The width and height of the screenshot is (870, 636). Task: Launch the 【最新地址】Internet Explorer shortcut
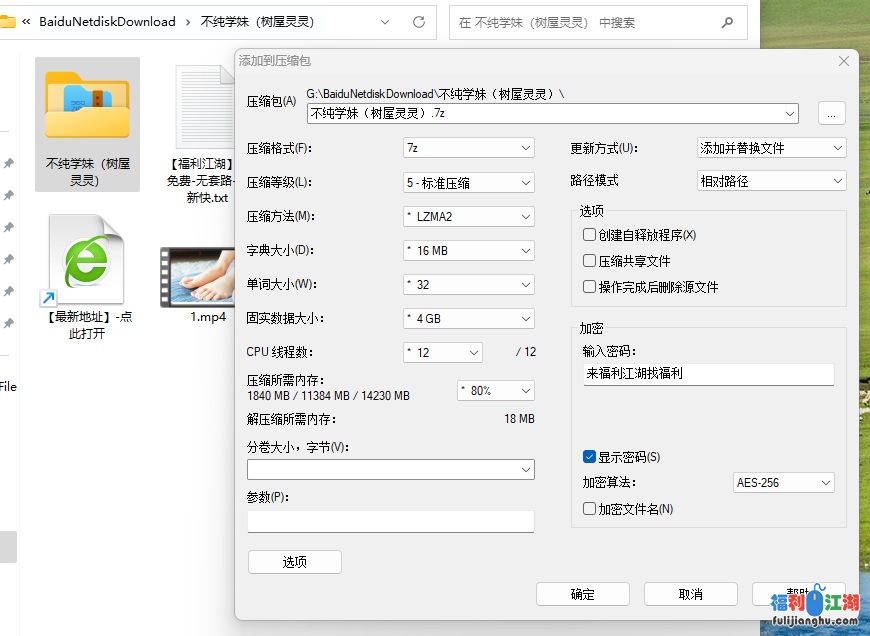pyautogui.click(x=86, y=258)
